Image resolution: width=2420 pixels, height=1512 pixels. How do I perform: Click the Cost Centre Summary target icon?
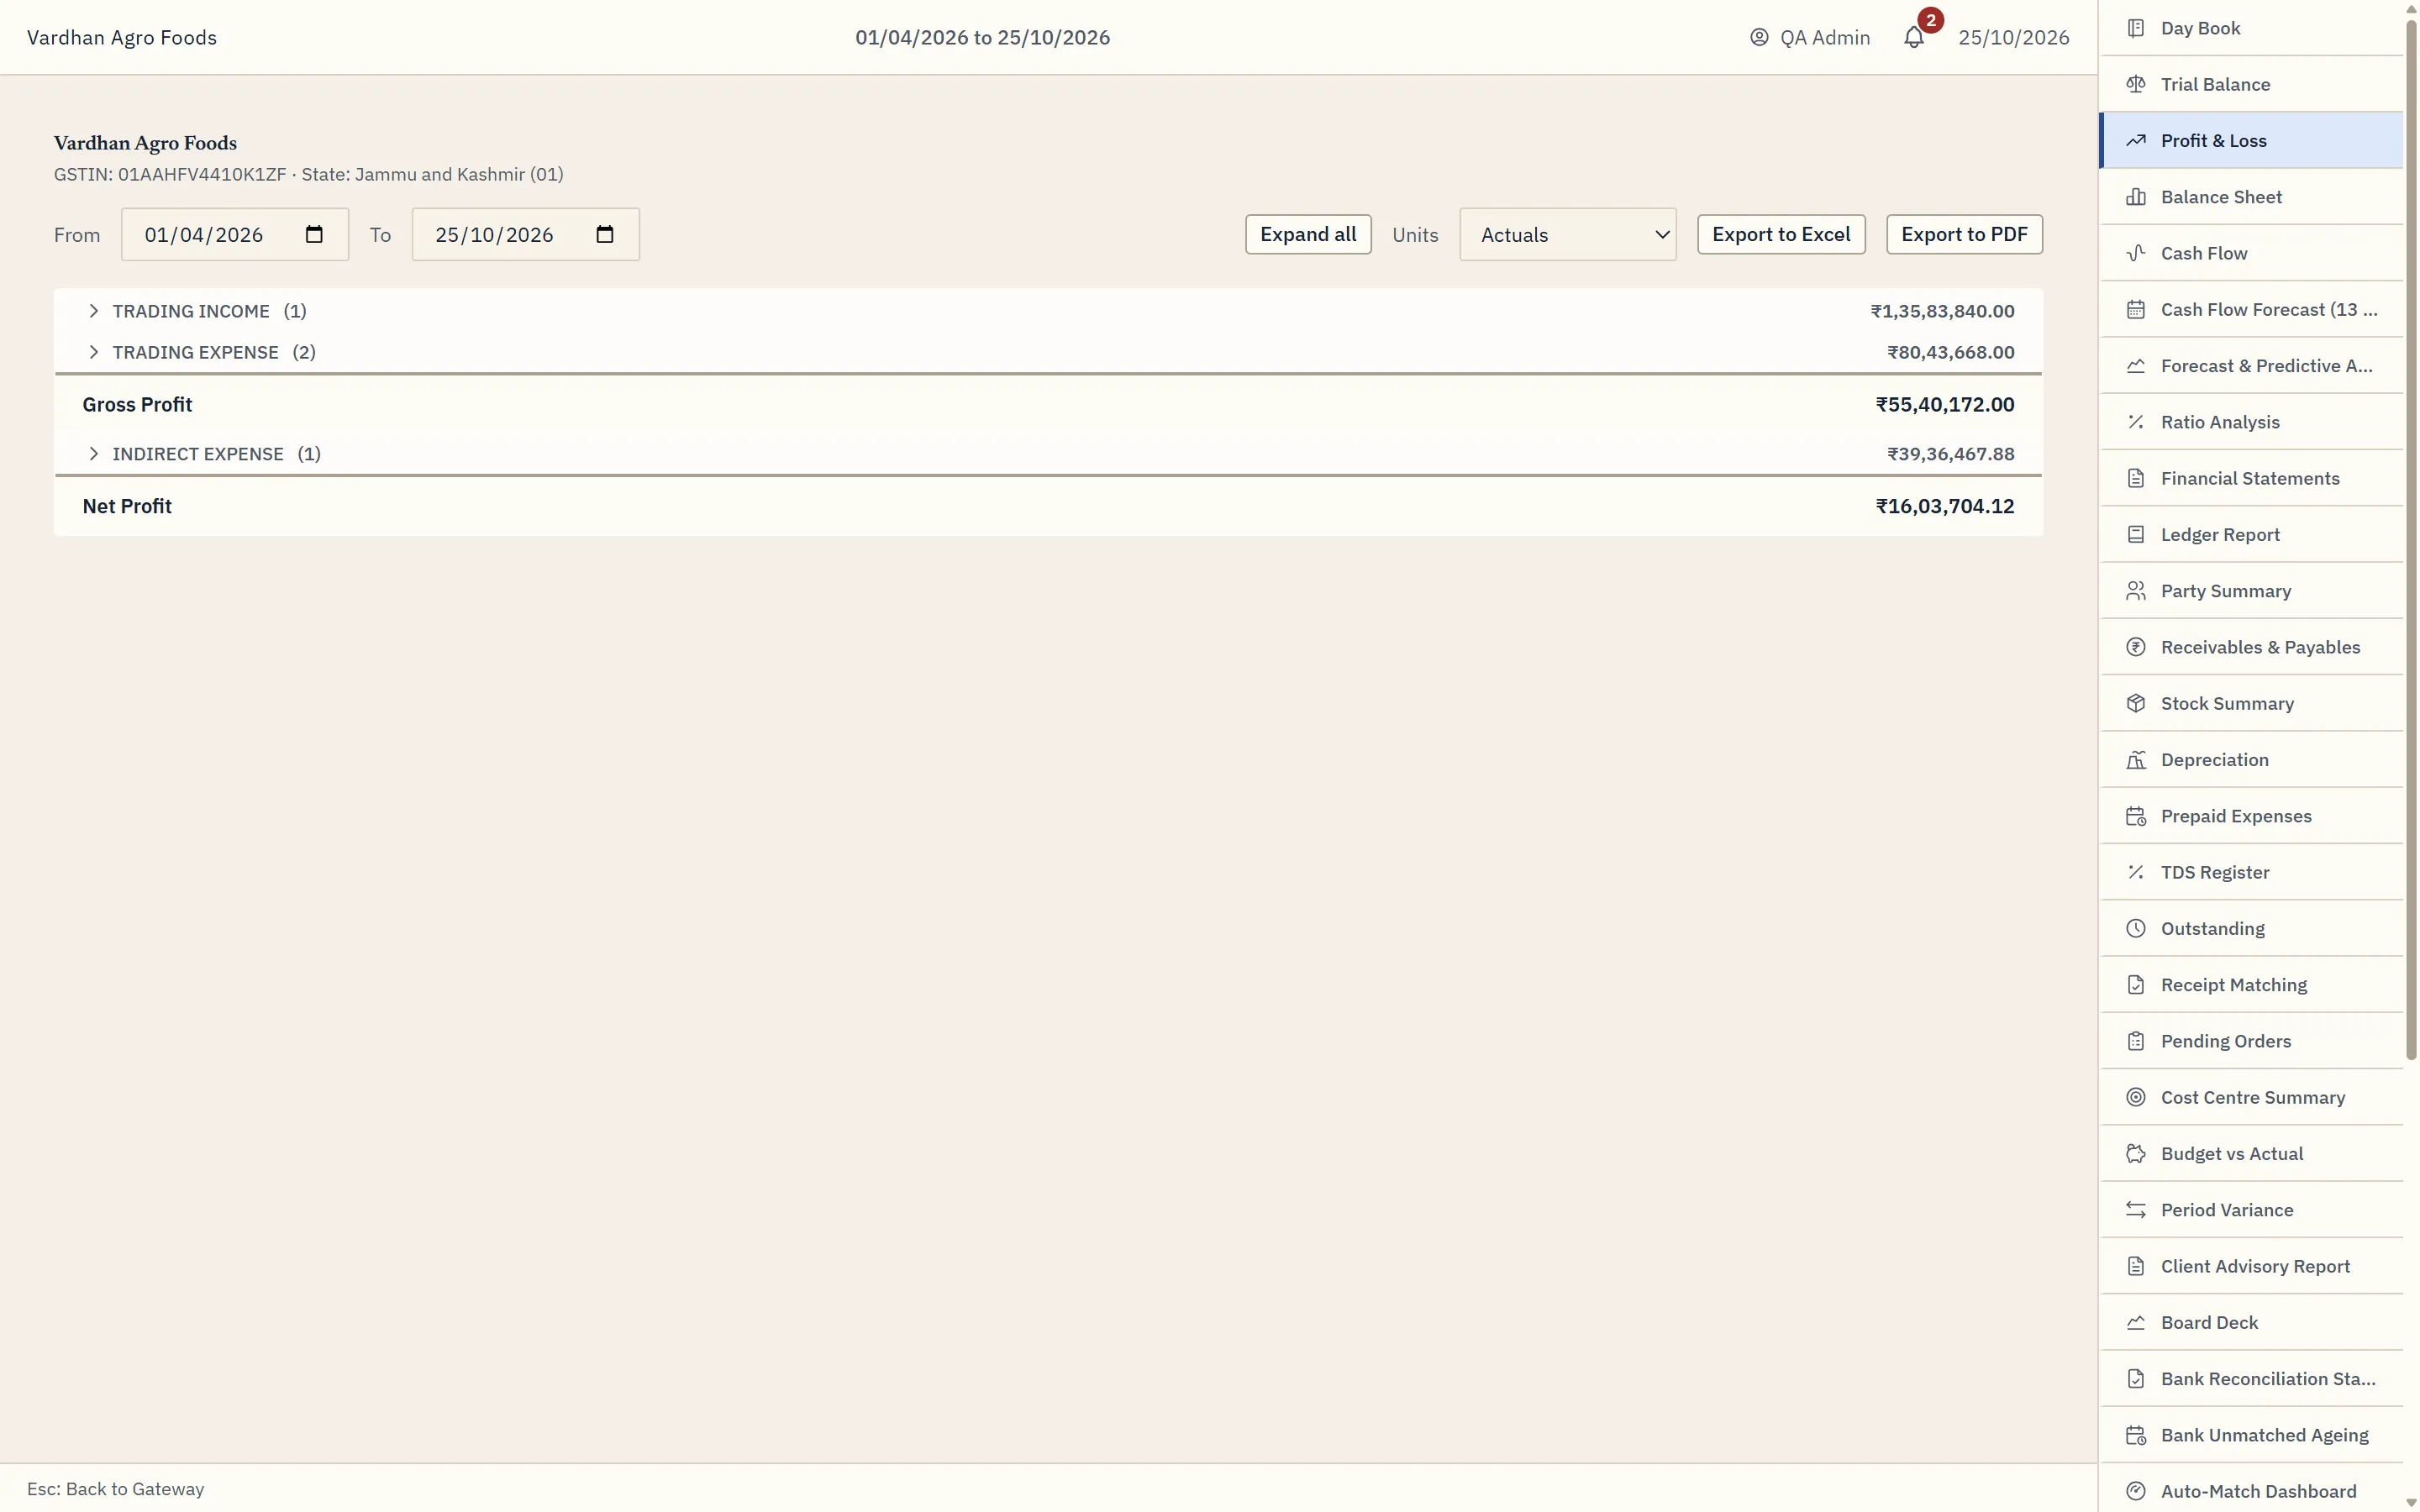pos(2136,1097)
